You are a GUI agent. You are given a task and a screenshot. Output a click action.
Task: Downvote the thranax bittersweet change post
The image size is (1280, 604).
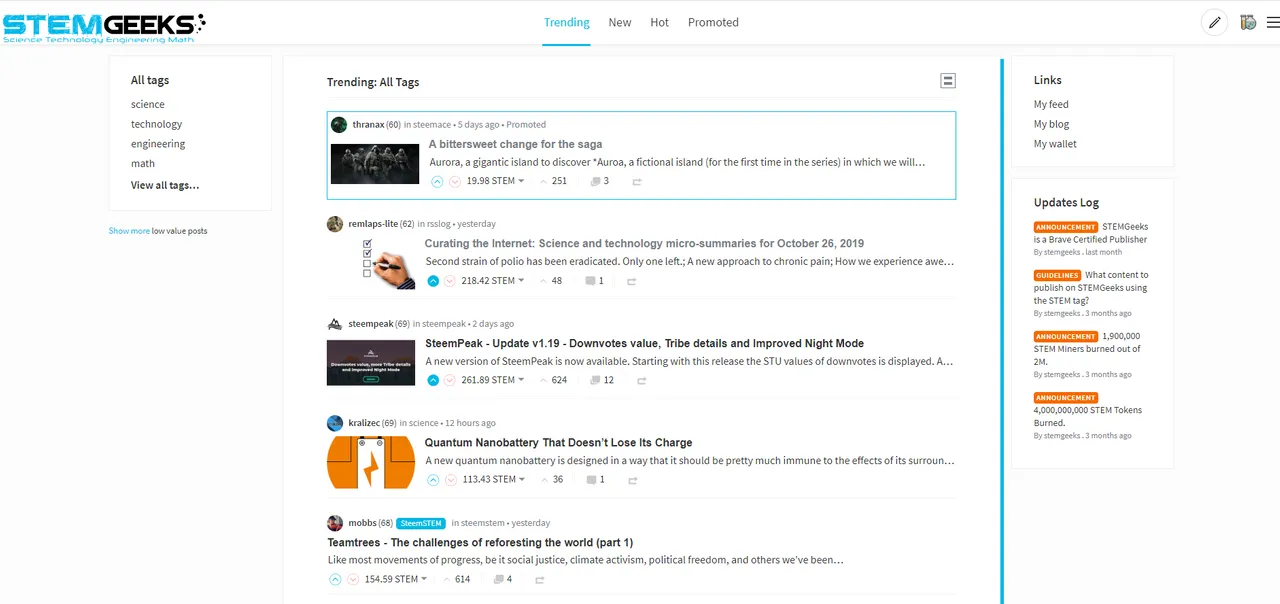[454, 181]
